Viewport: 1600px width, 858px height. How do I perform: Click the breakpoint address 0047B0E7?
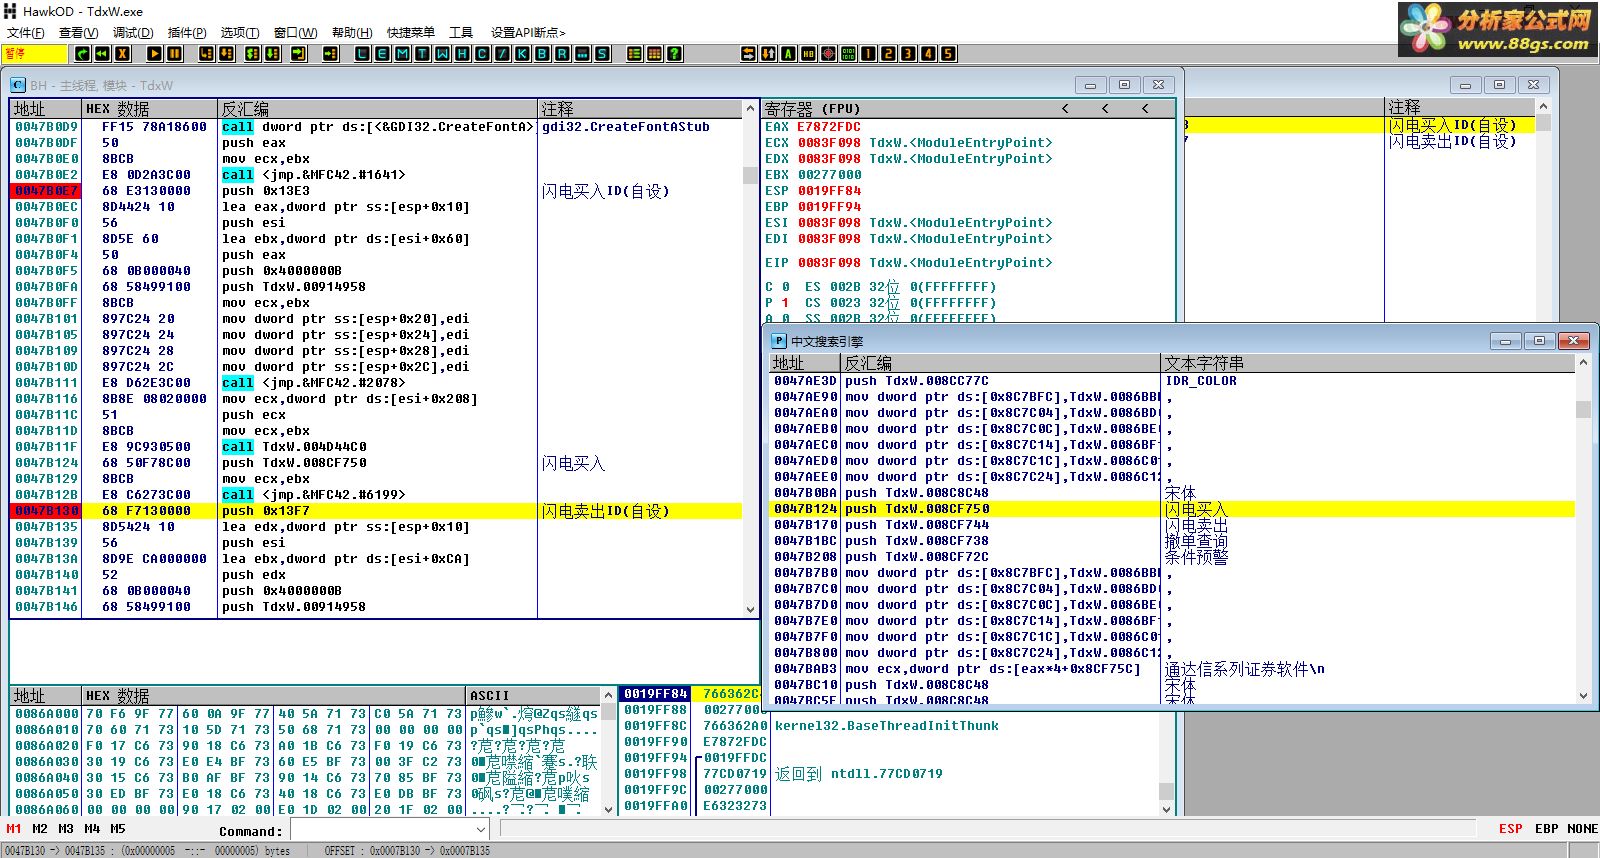46,191
